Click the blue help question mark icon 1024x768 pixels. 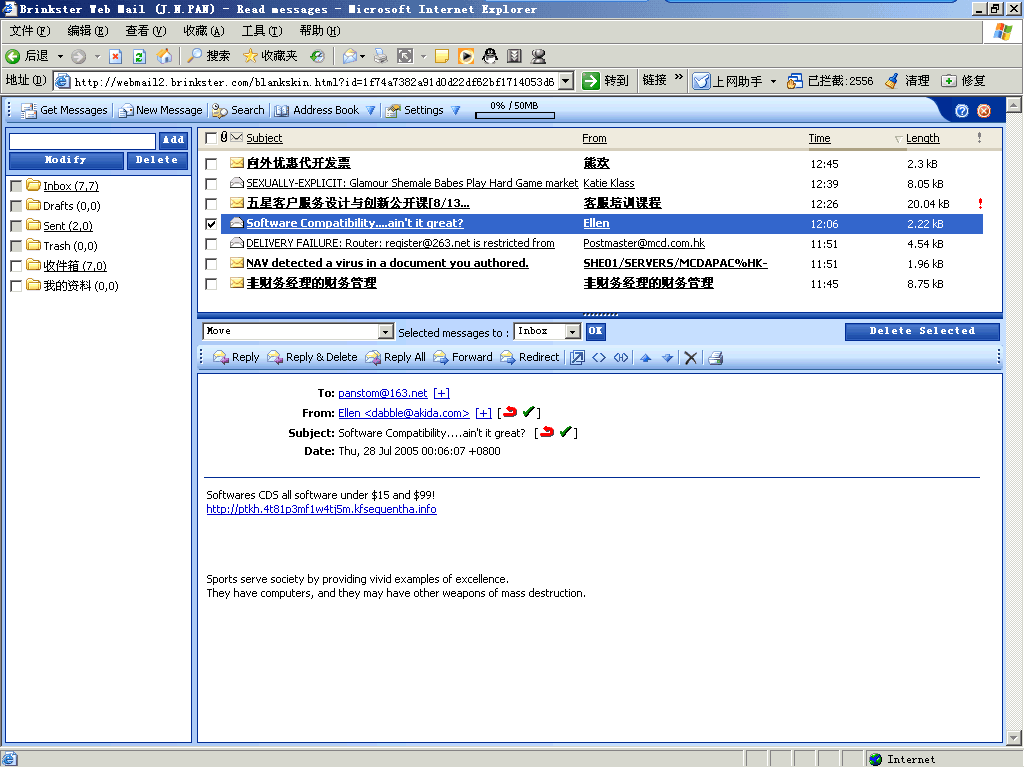click(x=961, y=111)
